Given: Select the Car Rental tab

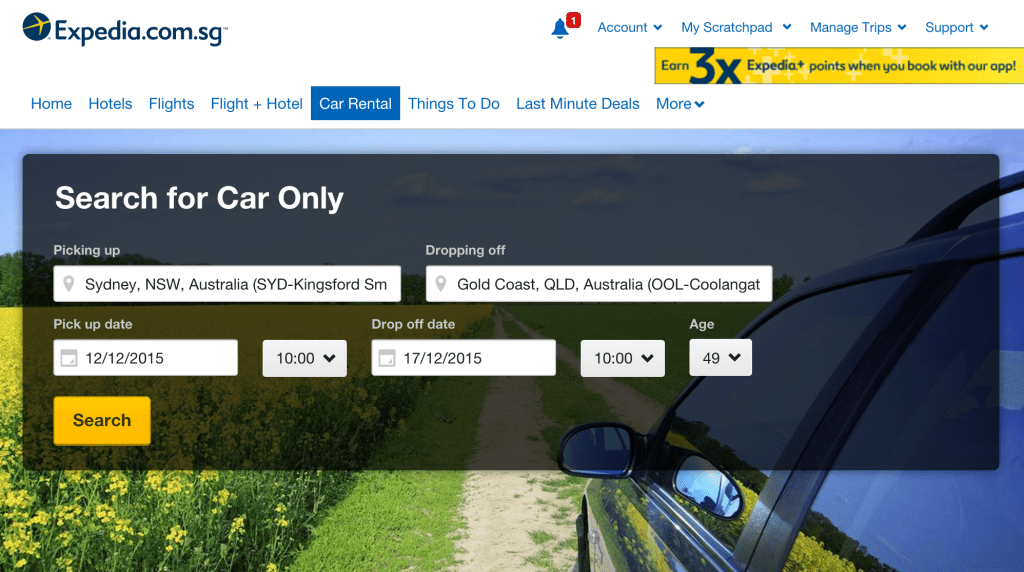Looking at the screenshot, I should [355, 103].
